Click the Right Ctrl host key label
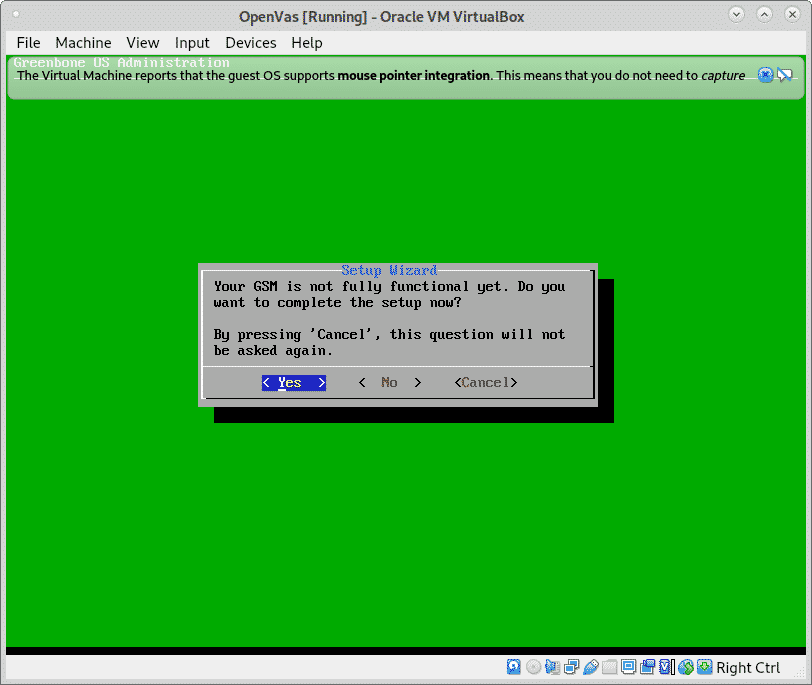812x685 pixels. click(748, 667)
